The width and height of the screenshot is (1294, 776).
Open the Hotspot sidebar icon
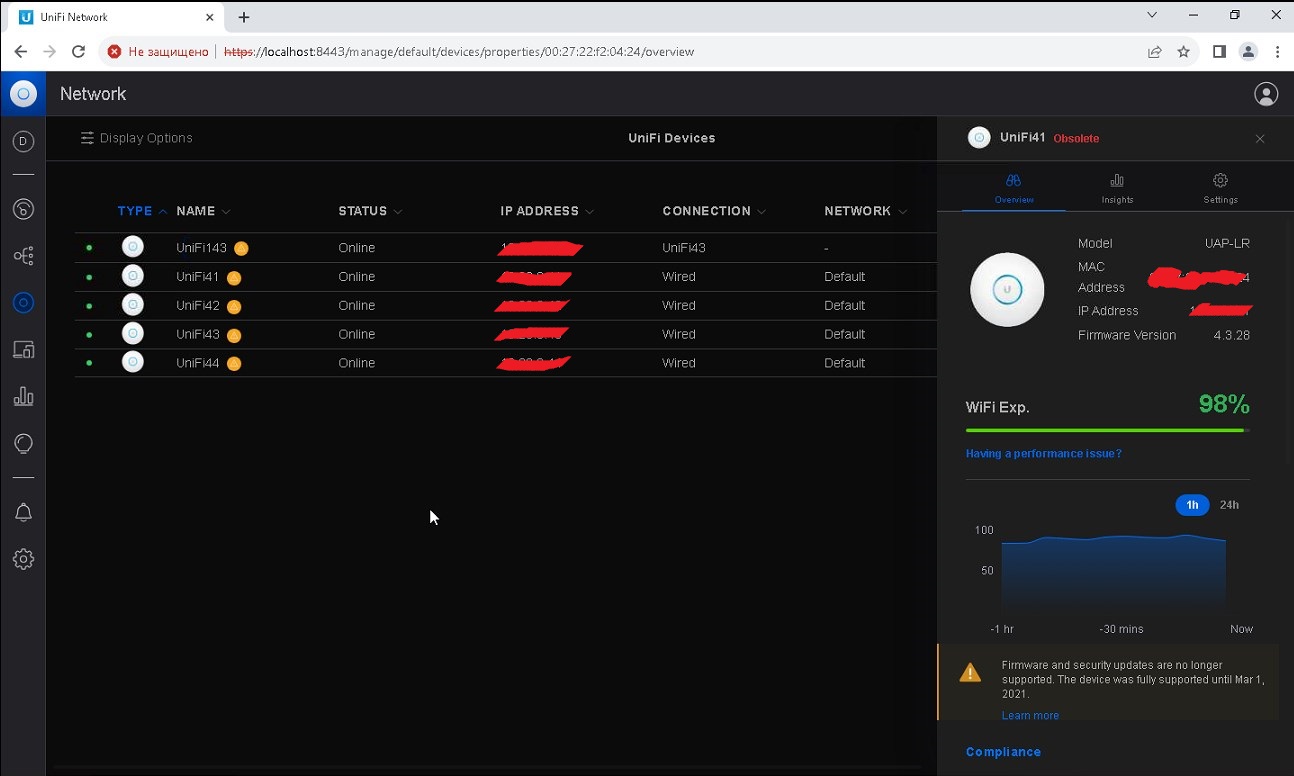23,443
